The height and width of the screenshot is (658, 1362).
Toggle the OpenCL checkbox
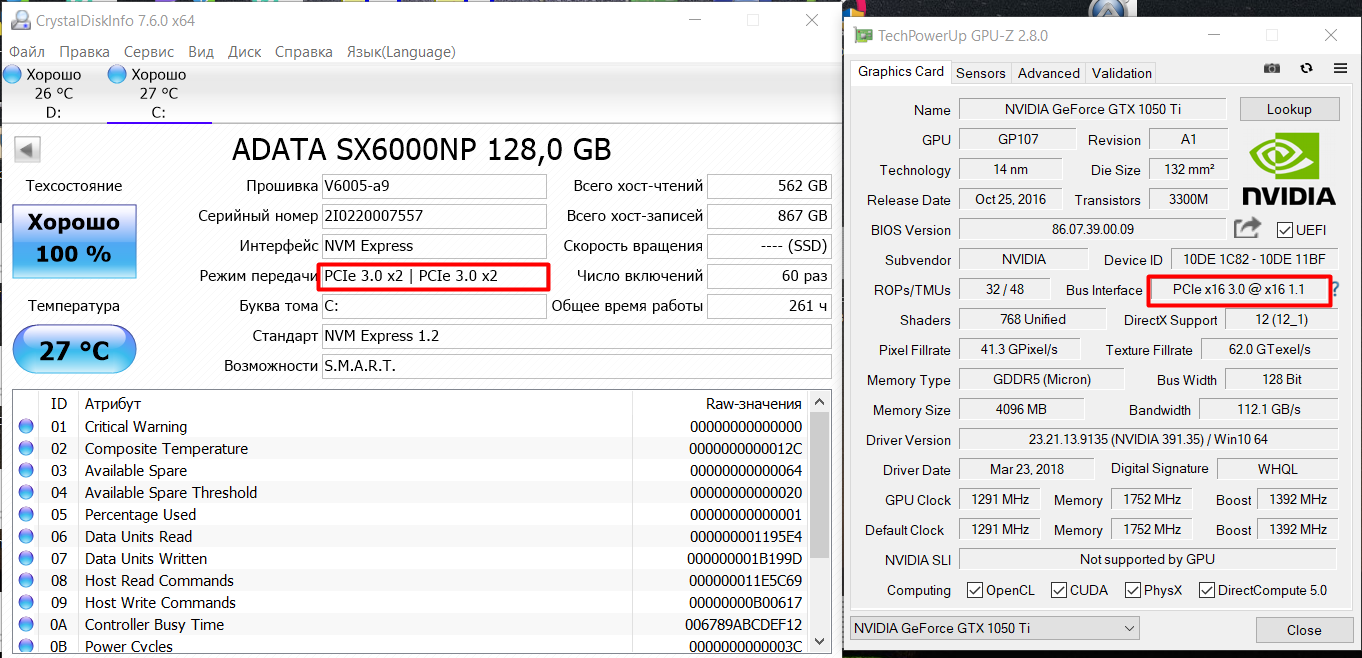click(x=975, y=590)
